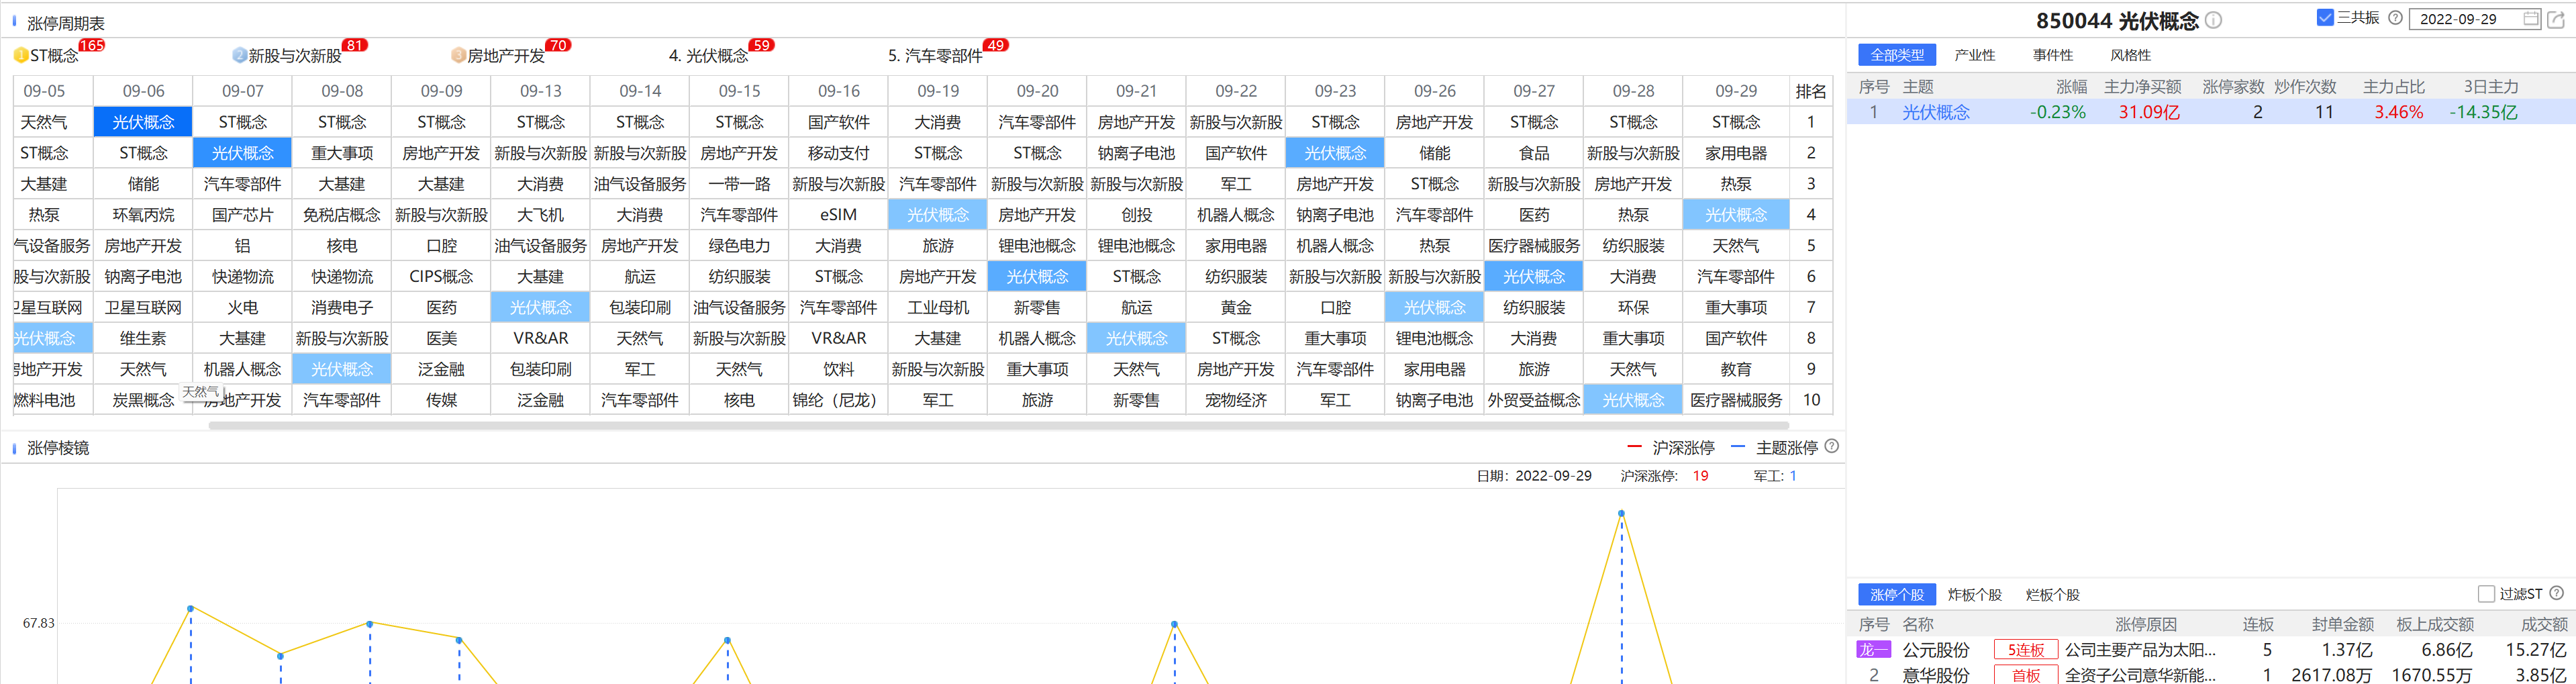Click the 09-19 date column header

click(x=938, y=91)
